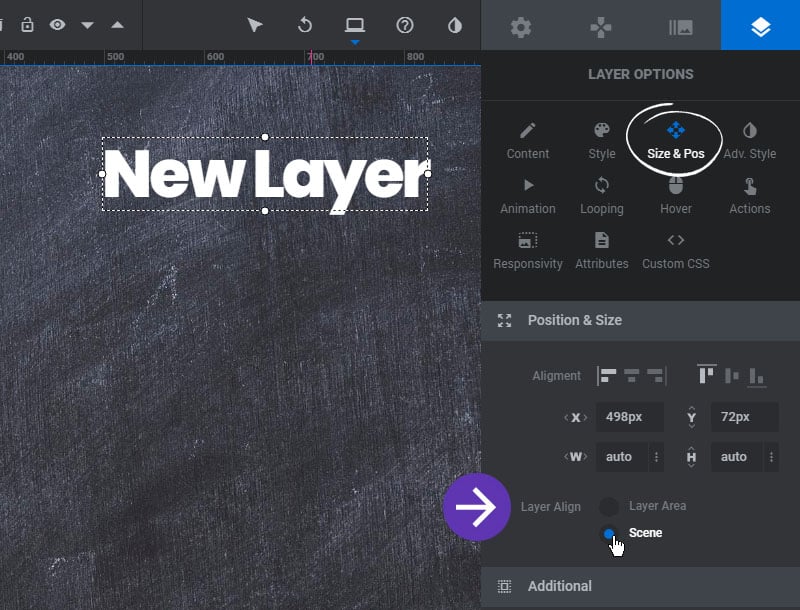Align layer horizontally to center
Image resolution: width=800 pixels, height=610 pixels.
(x=632, y=375)
